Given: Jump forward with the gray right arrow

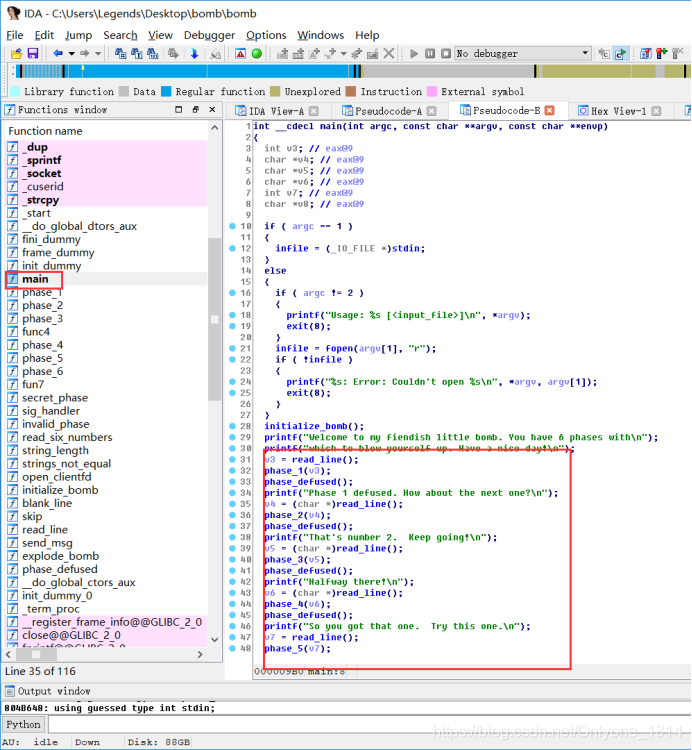Looking at the screenshot, I should pyautogui.click(x=85, y=53).
